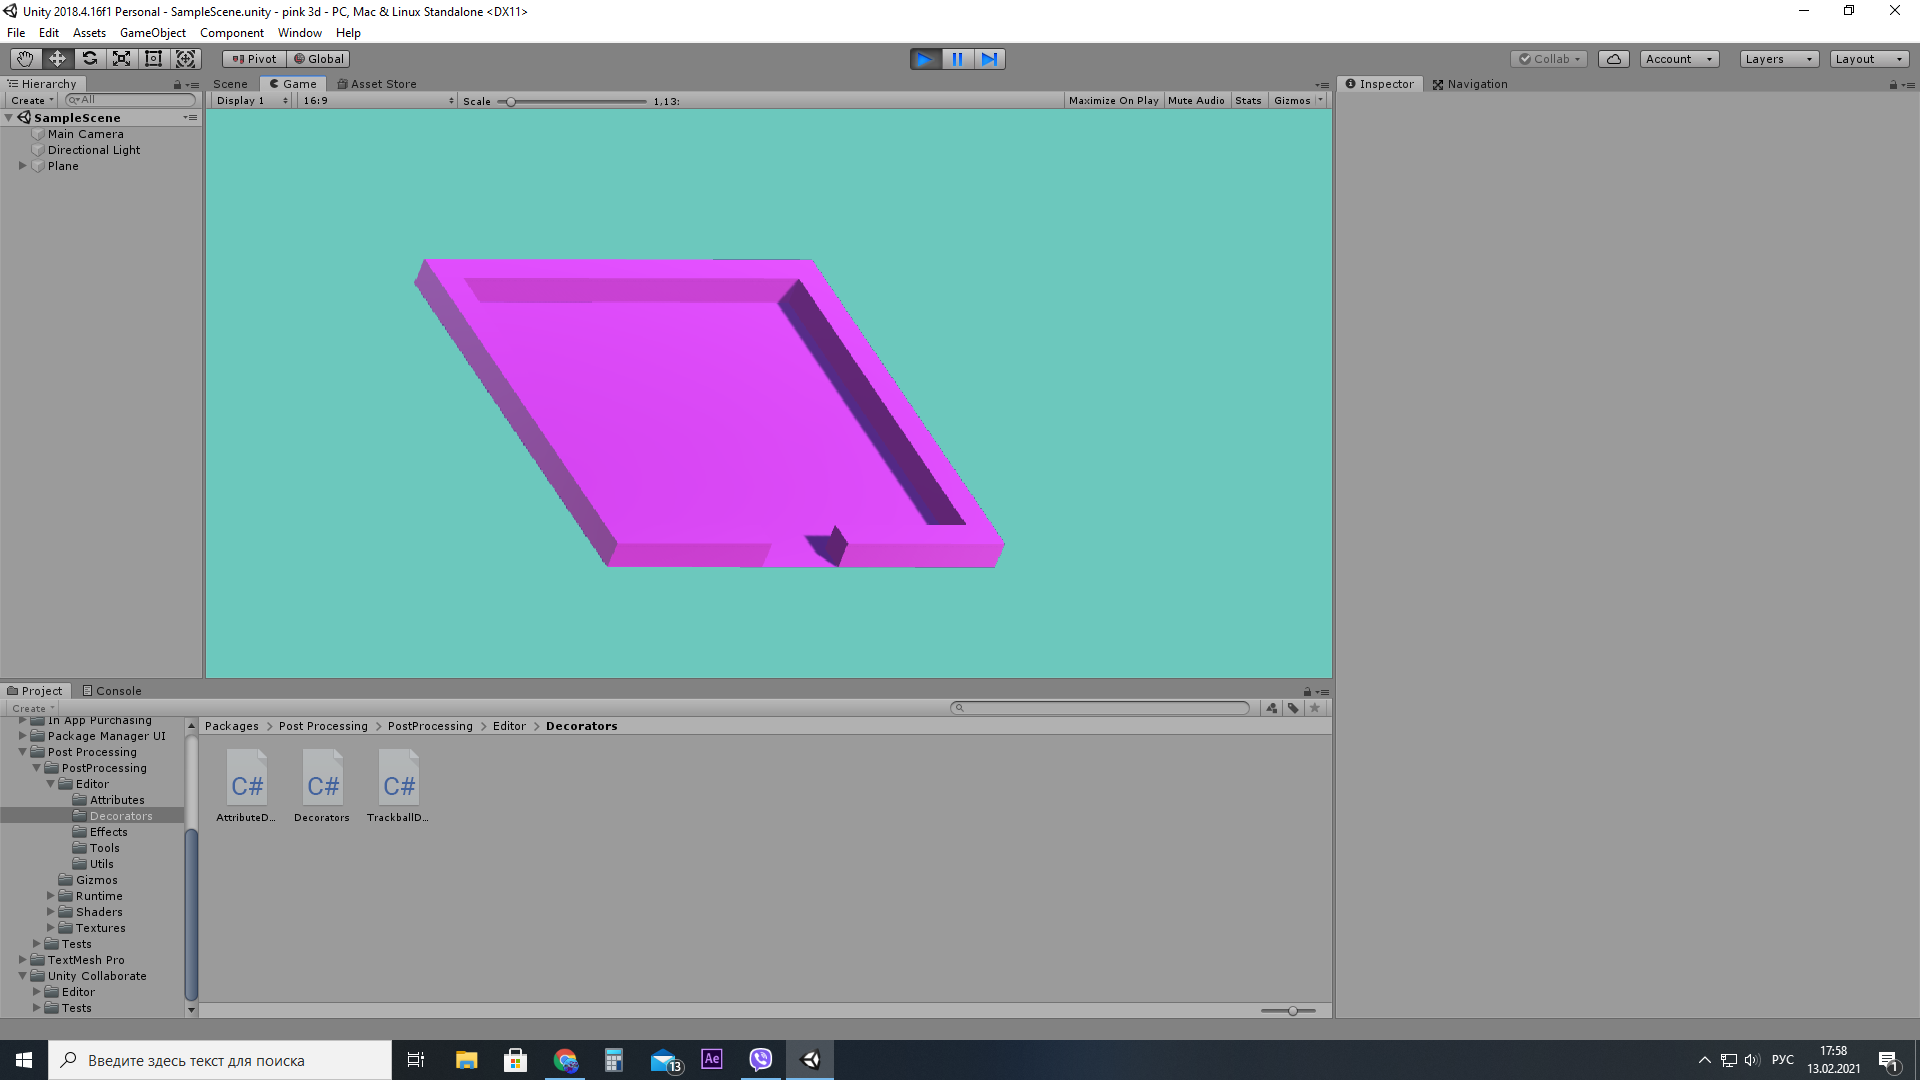The width and height of the screenshot is (1920, 1080).
Task: Open the GameObject menu
Action: [153, 33]
